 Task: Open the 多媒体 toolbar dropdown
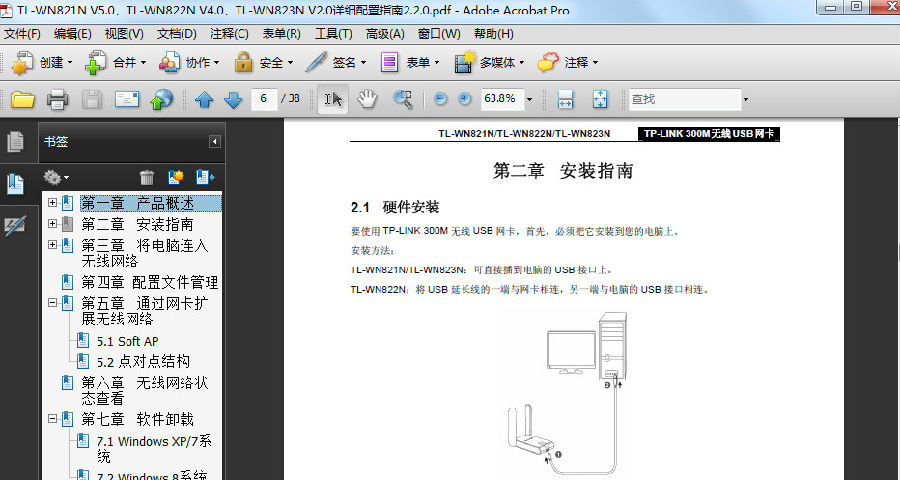(490, 63)
